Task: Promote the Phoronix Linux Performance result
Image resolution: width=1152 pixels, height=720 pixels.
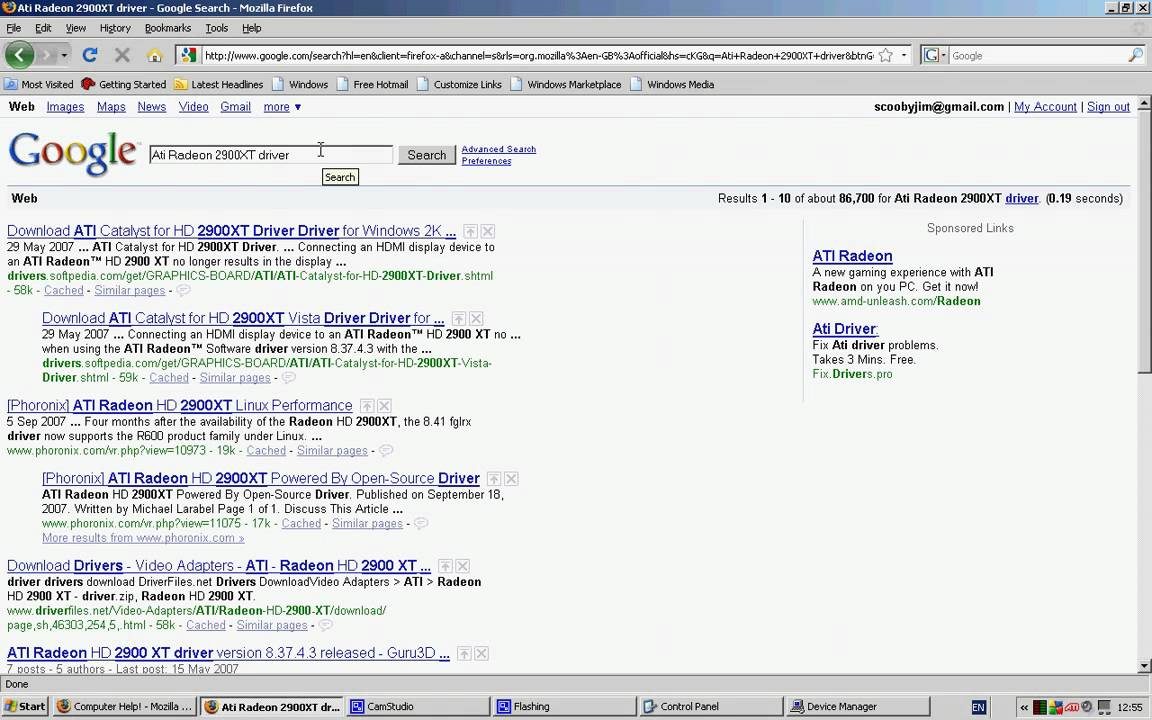Action: pyautogui.click(x=367, y=406)
